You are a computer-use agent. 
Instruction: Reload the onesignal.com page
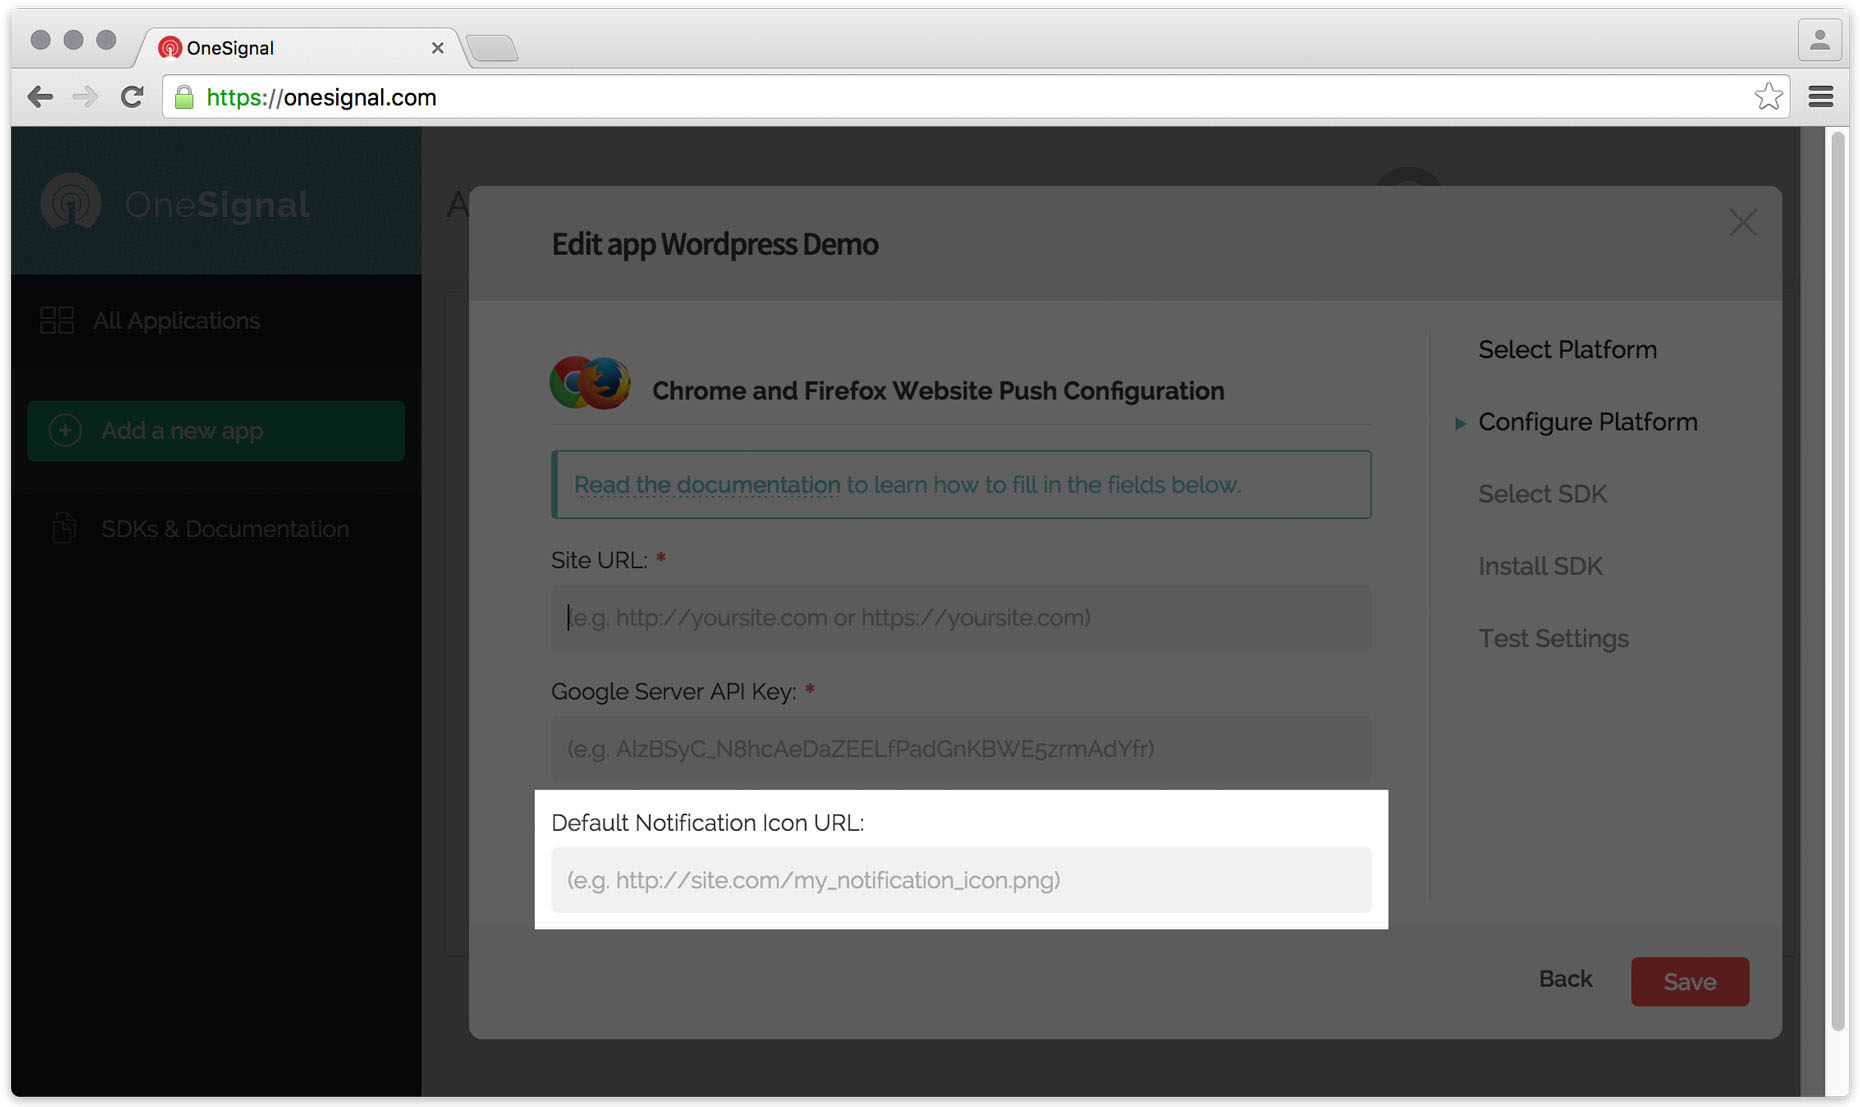click(x=132, y=97)
